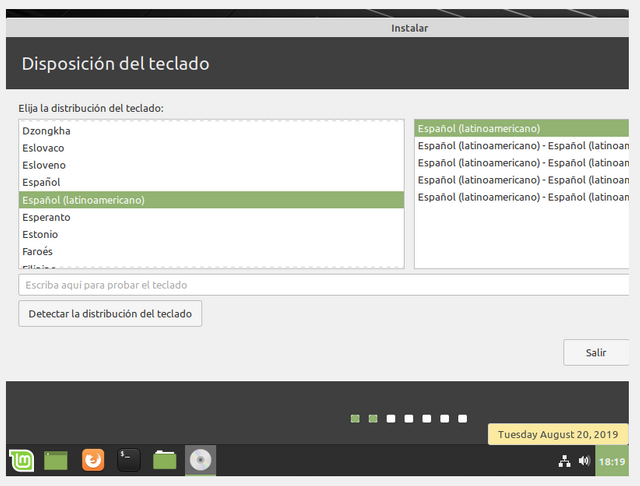This screenshot has width=640, height=486.
Task: Select the installer disc taskbar item
Action: point(200,460)
